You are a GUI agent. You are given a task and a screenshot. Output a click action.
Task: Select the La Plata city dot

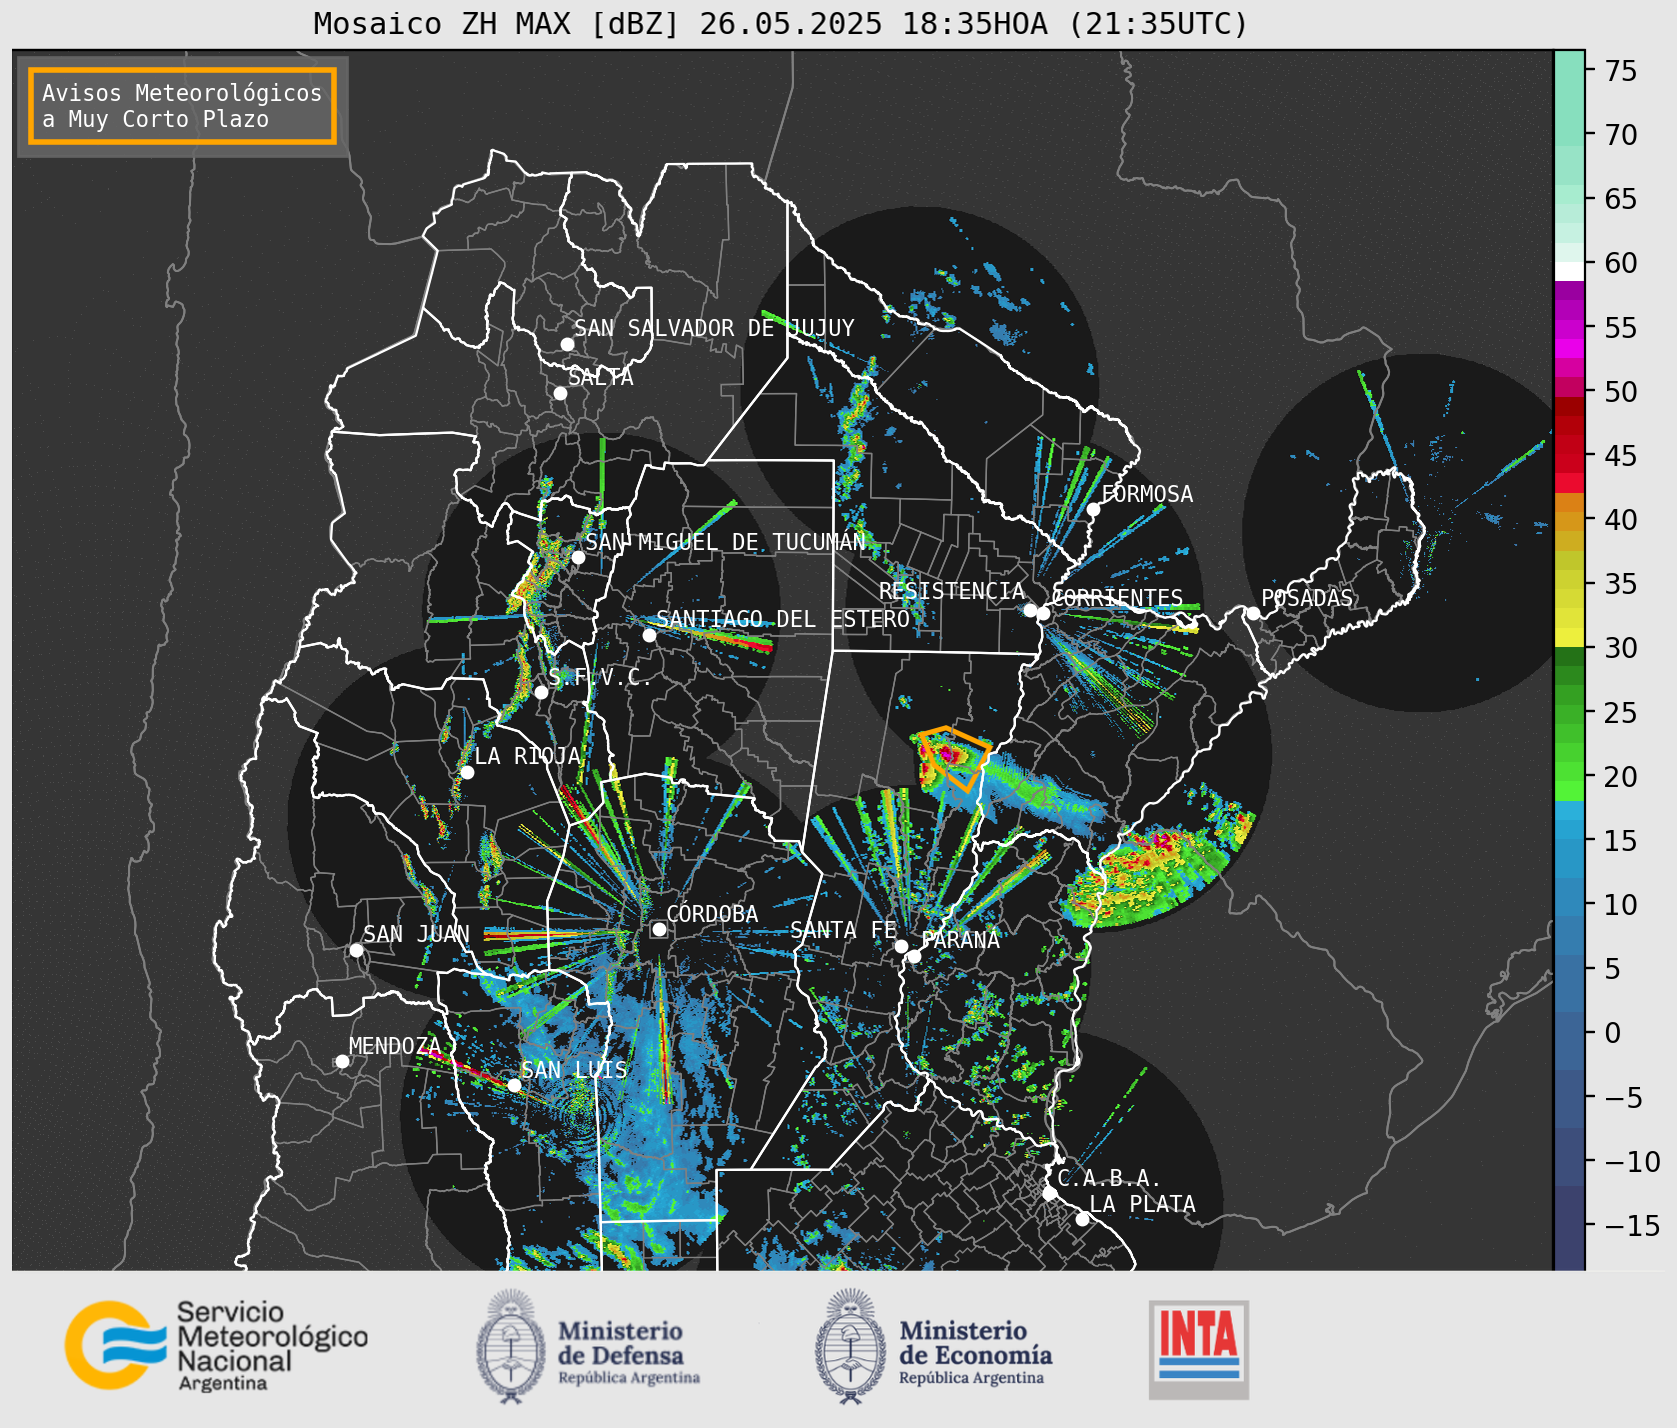[1082, 1218]
